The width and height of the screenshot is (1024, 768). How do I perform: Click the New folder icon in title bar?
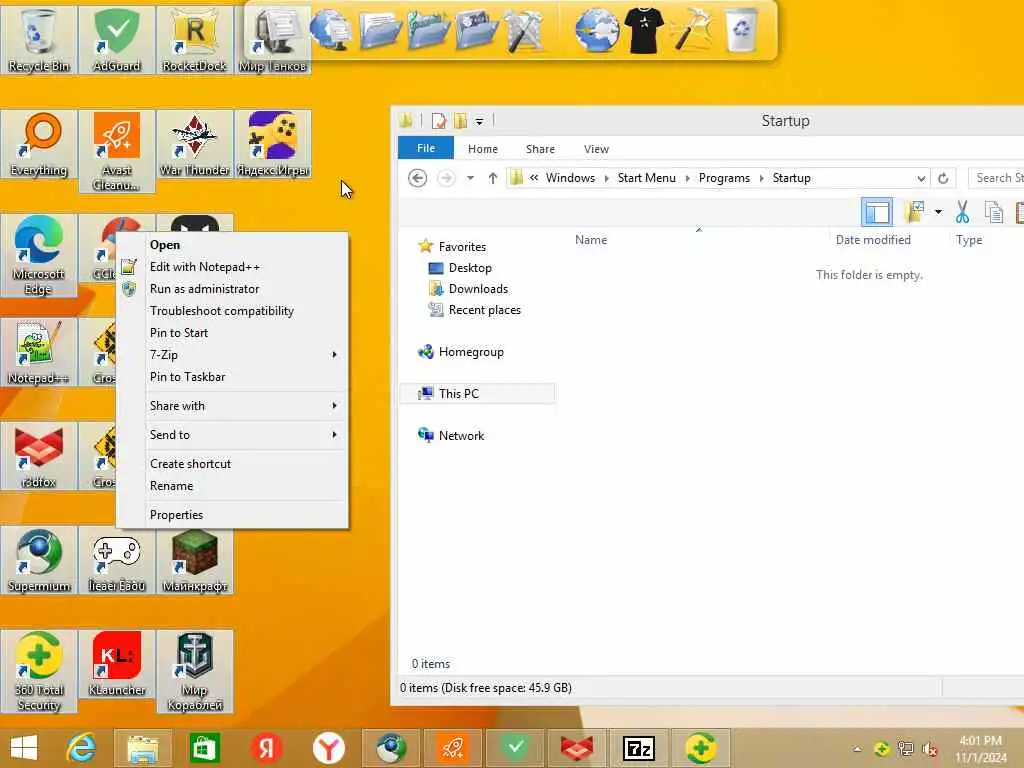[460, 121]
